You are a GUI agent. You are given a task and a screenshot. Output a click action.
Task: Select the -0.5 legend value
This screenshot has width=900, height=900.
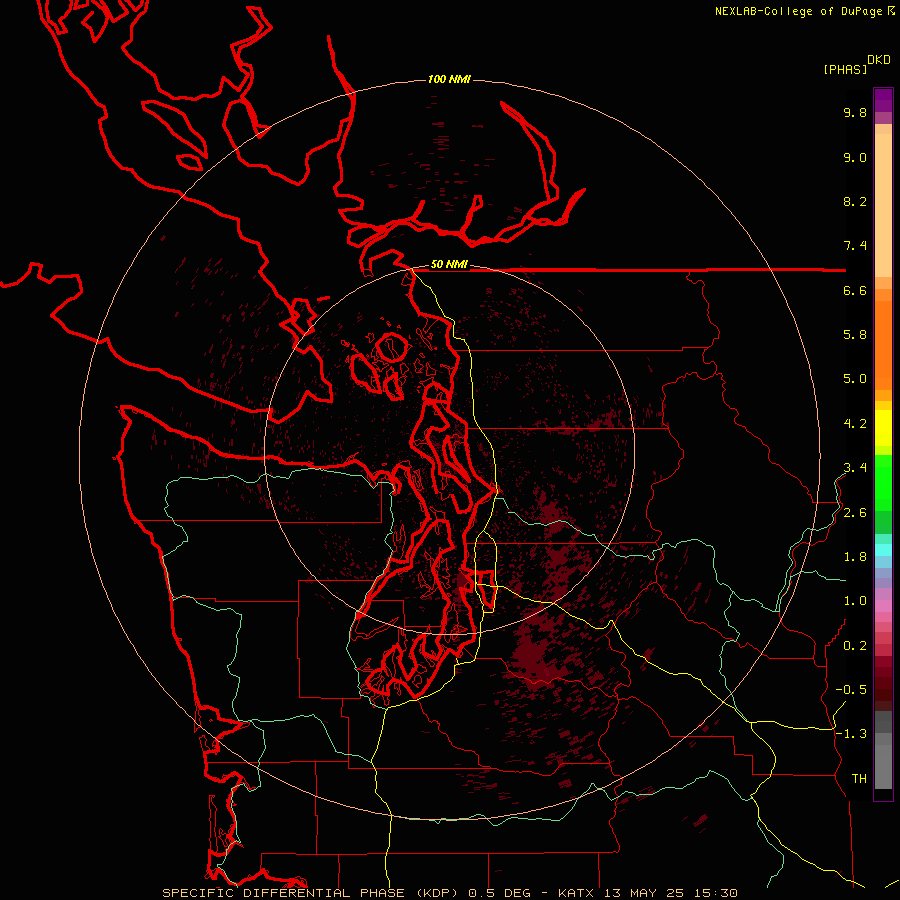(851, 690)
